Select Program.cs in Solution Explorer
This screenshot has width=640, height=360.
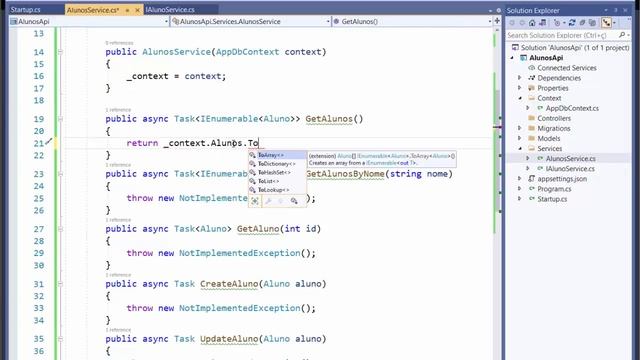coord(554,189)
